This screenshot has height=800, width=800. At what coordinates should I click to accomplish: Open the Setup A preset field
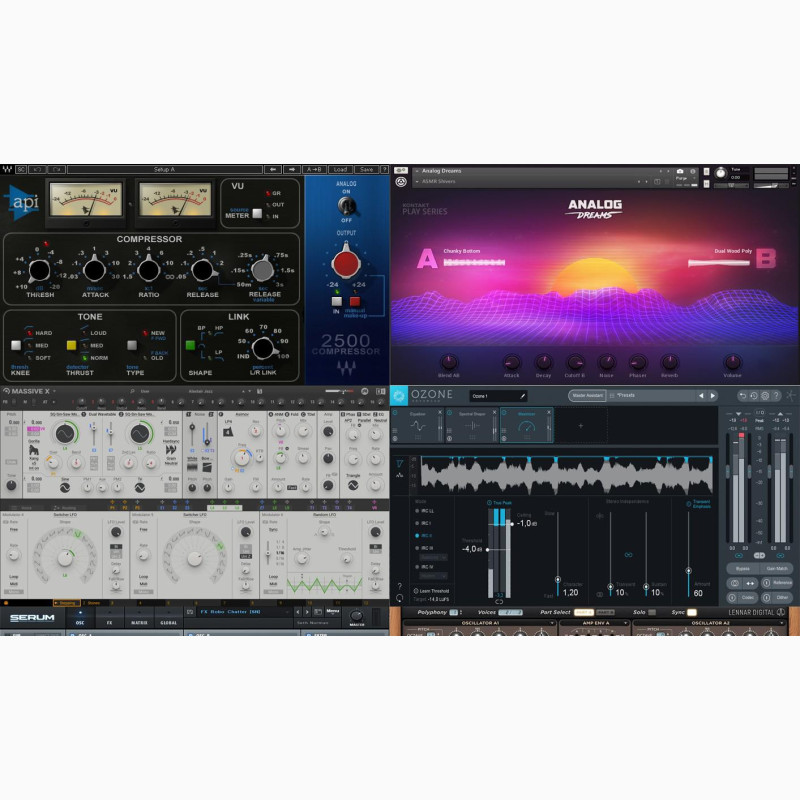[x=164, y=169]
